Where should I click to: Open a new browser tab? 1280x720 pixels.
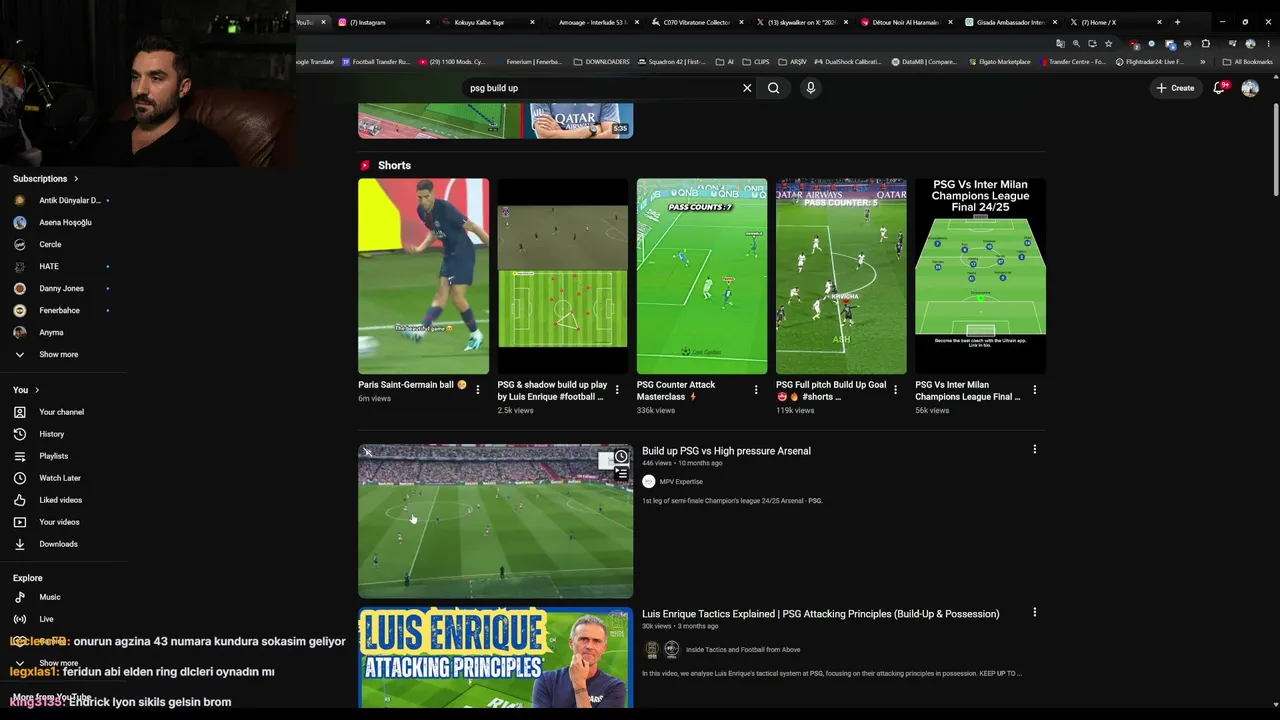(x=1177, y=22)
